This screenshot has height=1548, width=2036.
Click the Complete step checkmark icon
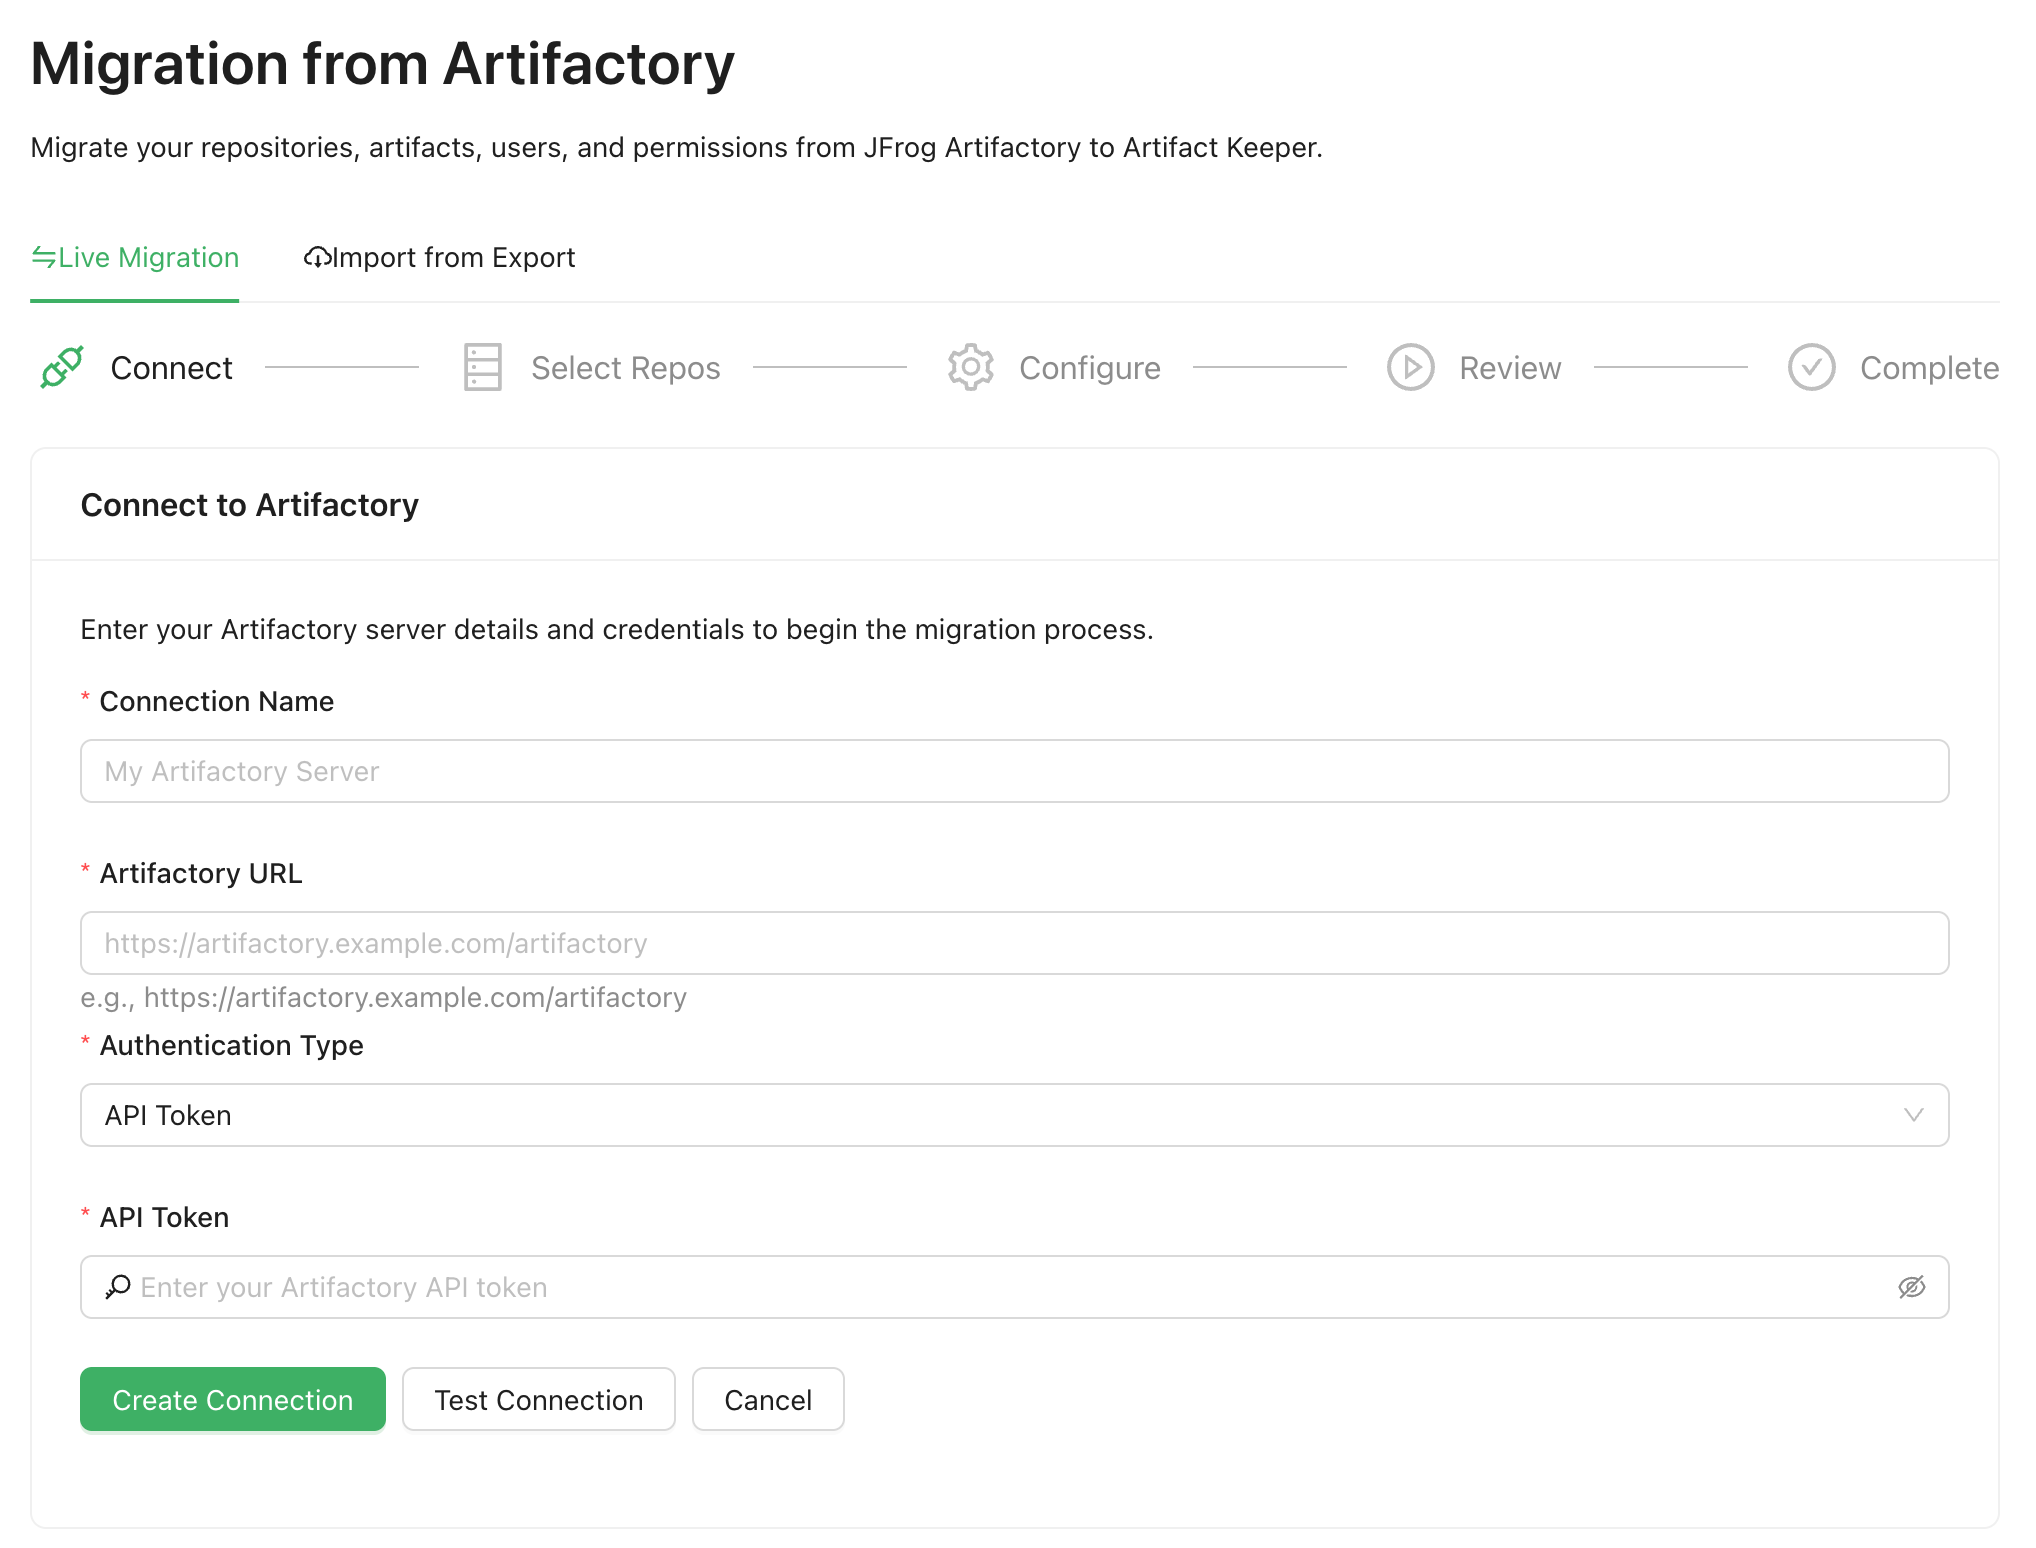[1811, 367]
